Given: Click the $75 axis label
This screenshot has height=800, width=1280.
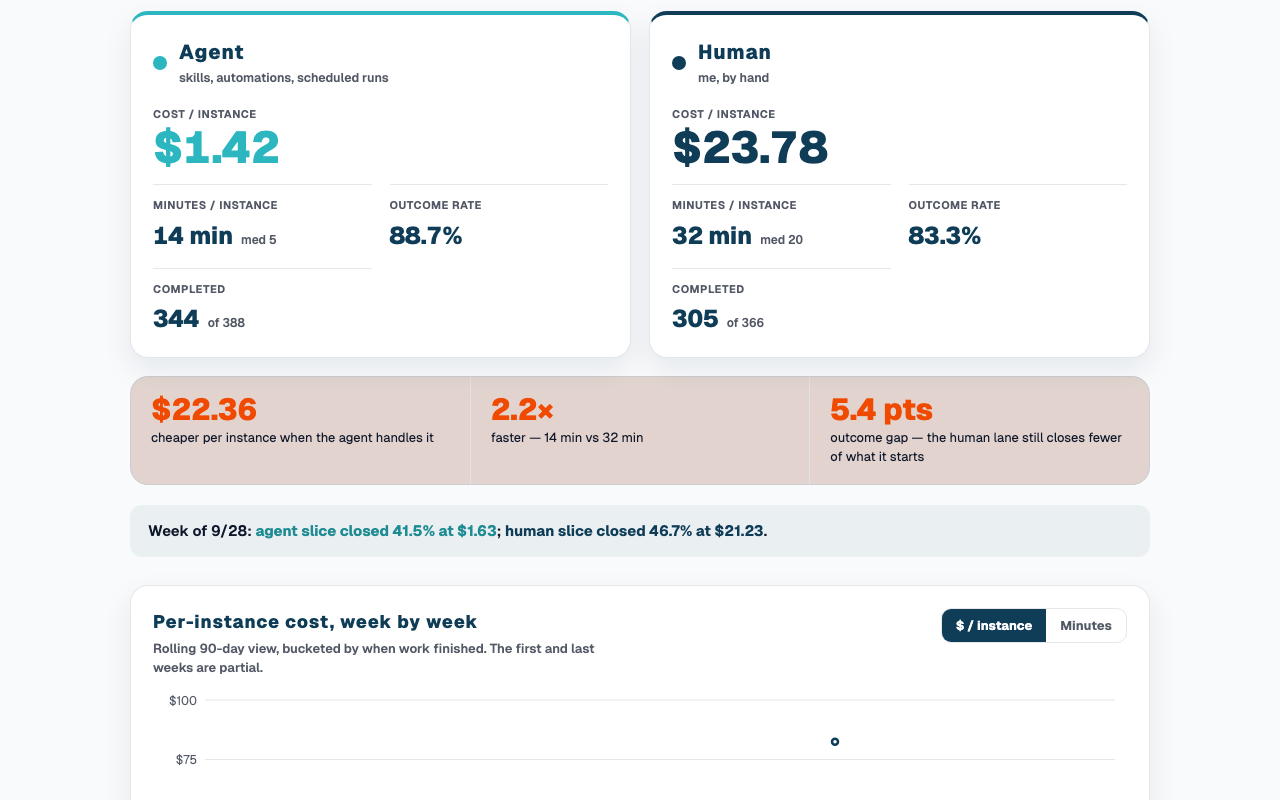Looking at the screenshot, I should (186, 760).
